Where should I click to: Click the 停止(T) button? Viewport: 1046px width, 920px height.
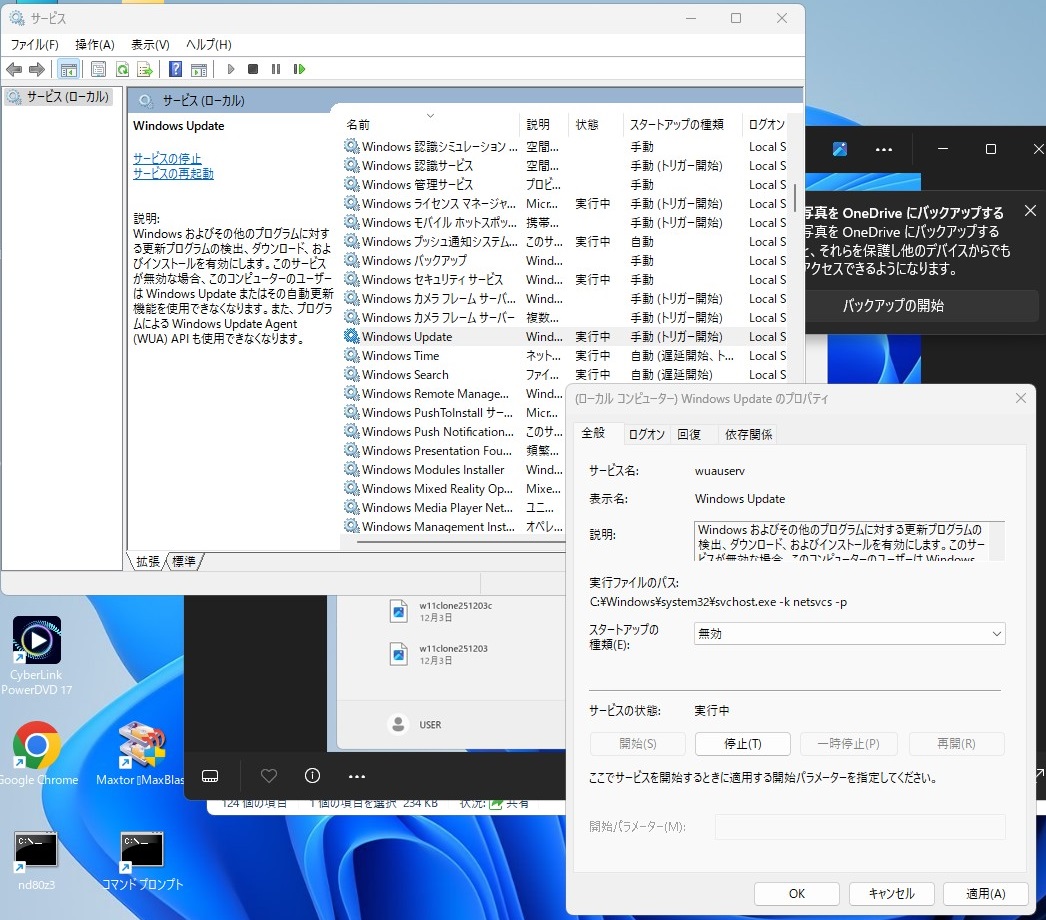(742, 744)
